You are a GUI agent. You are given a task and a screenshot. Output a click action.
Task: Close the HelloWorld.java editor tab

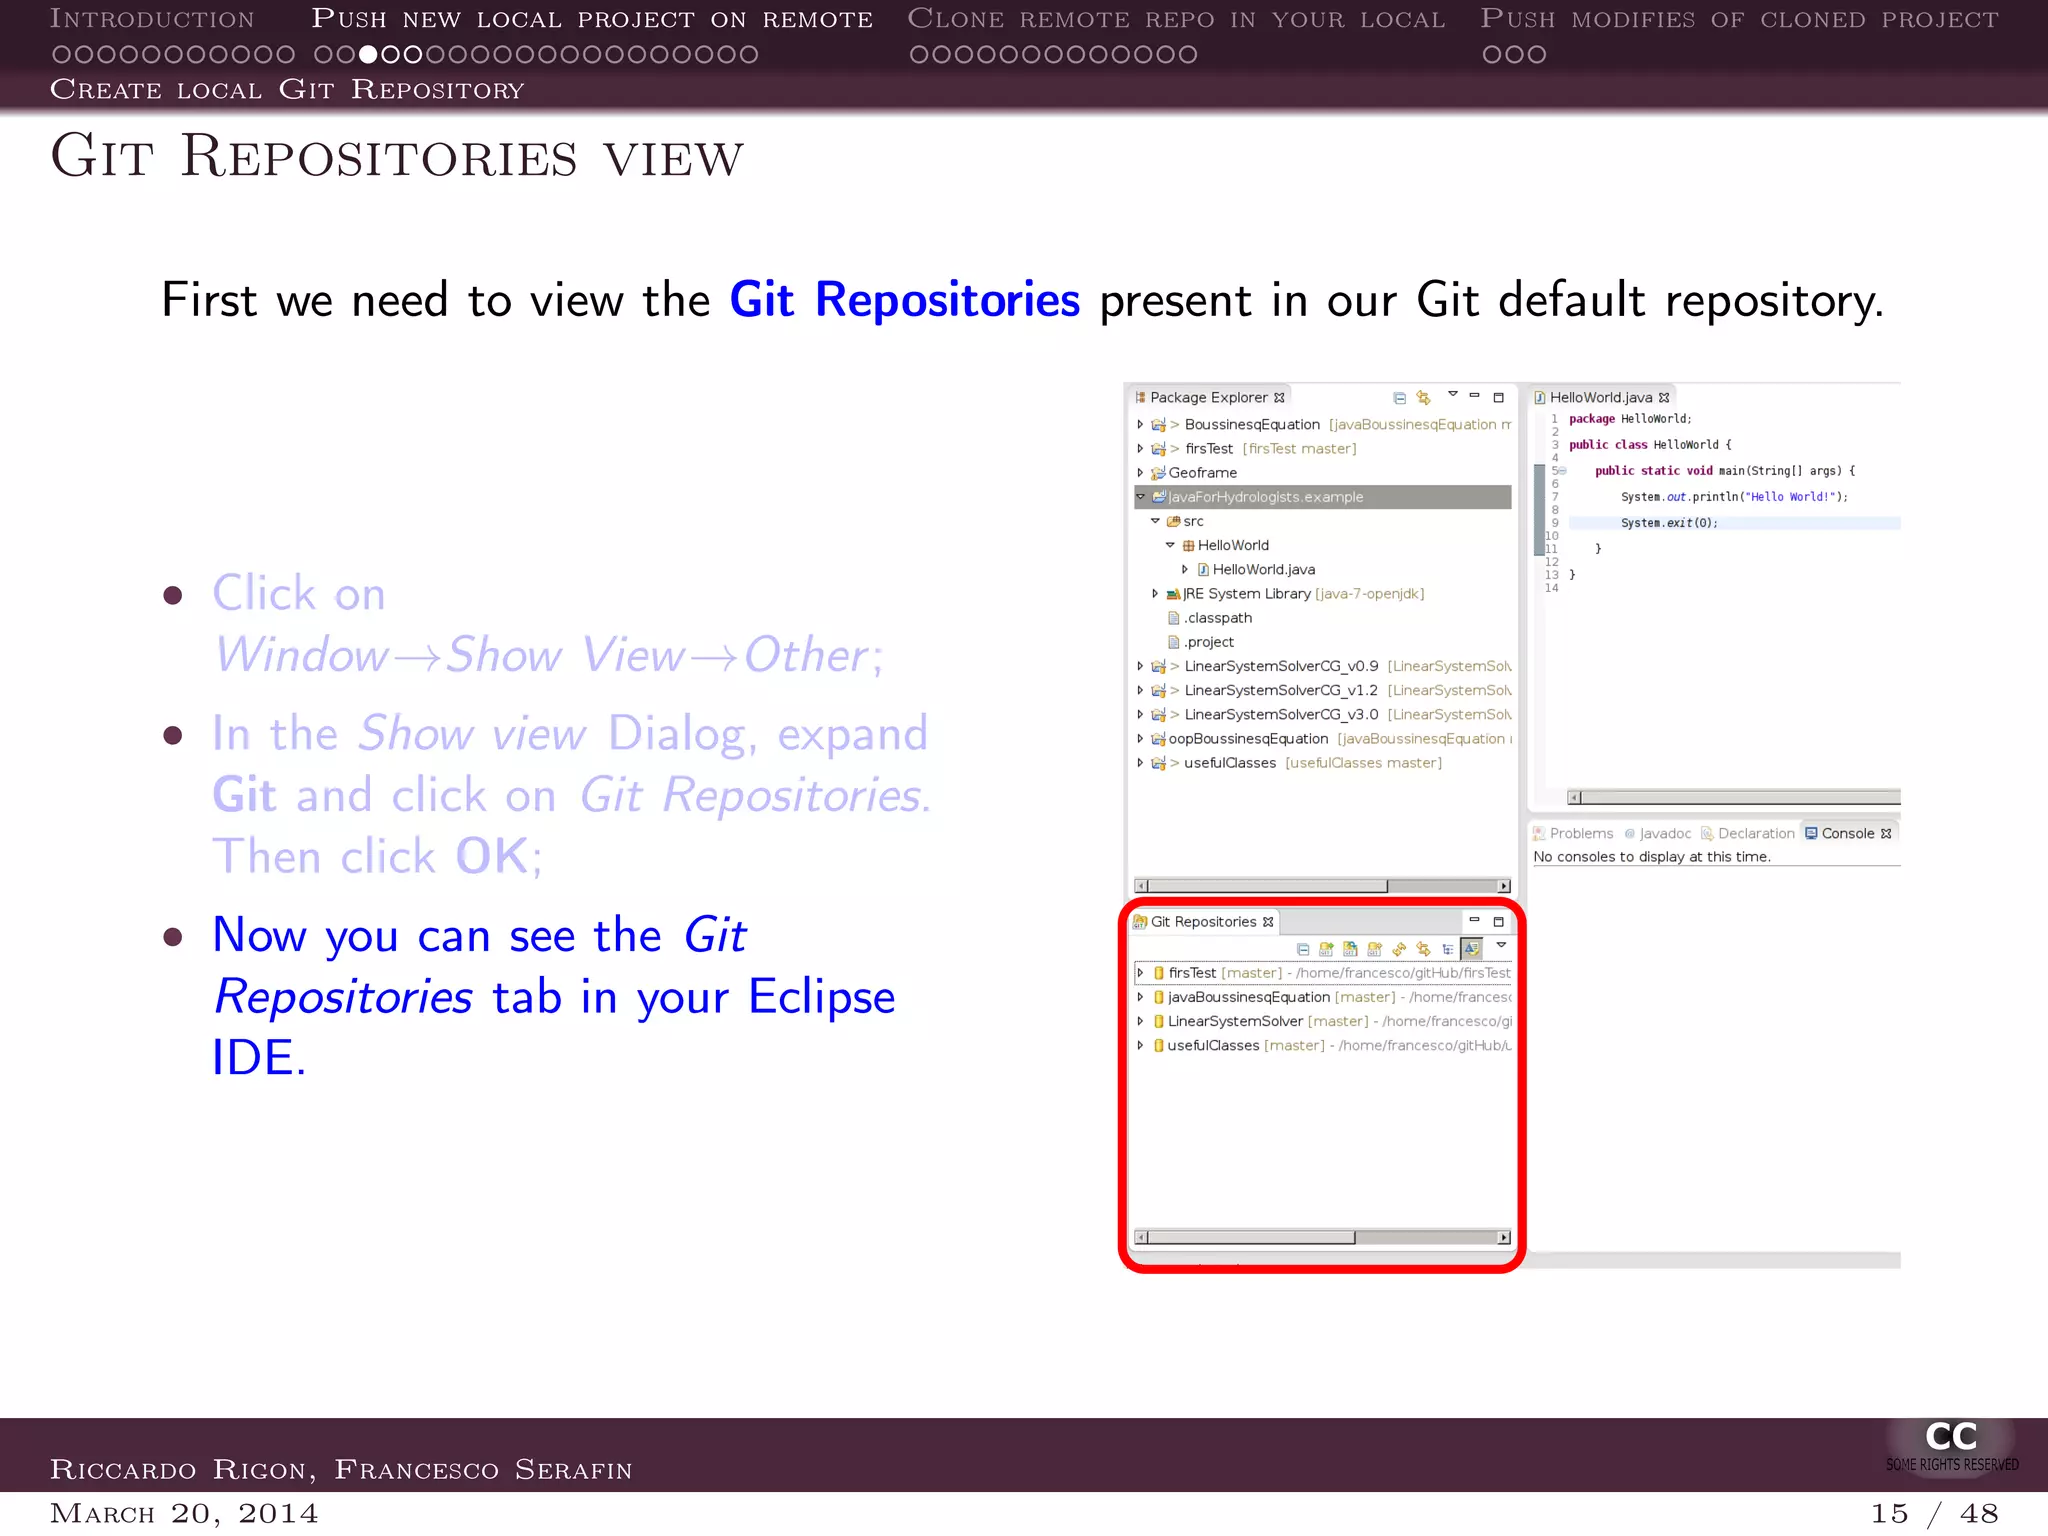coord(1664,398)
